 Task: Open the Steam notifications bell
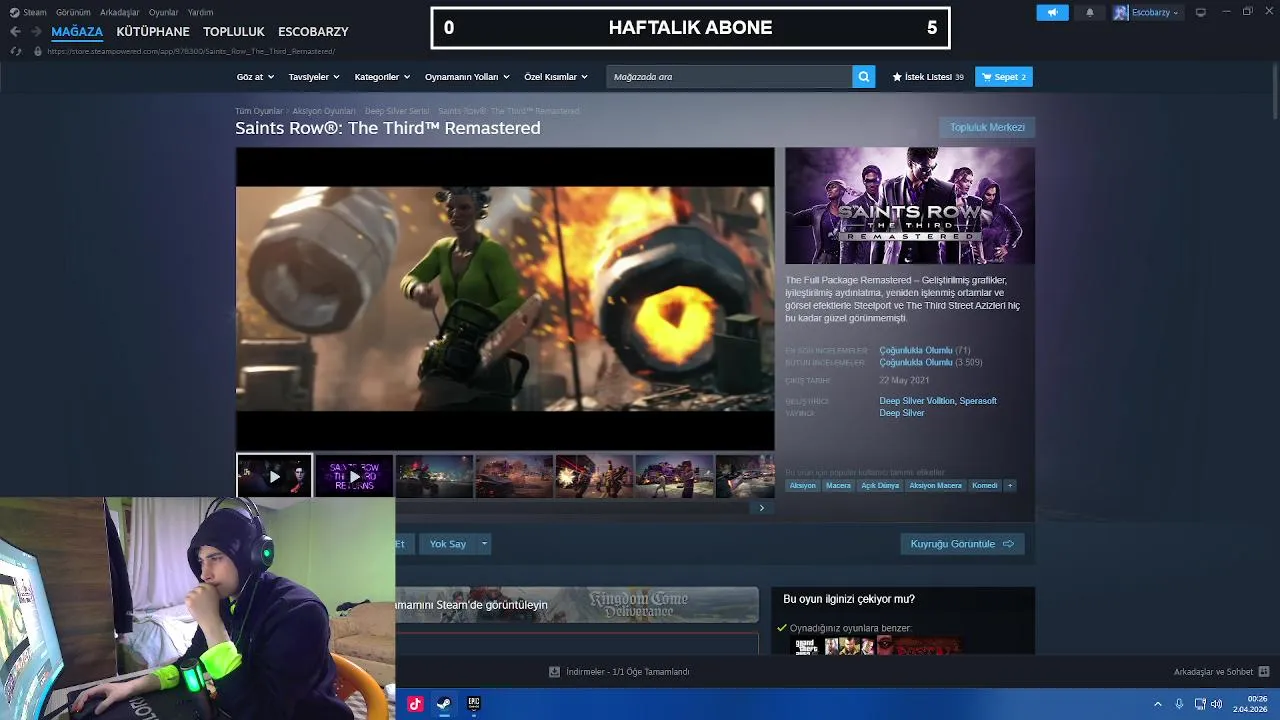tap(1089, 12)
